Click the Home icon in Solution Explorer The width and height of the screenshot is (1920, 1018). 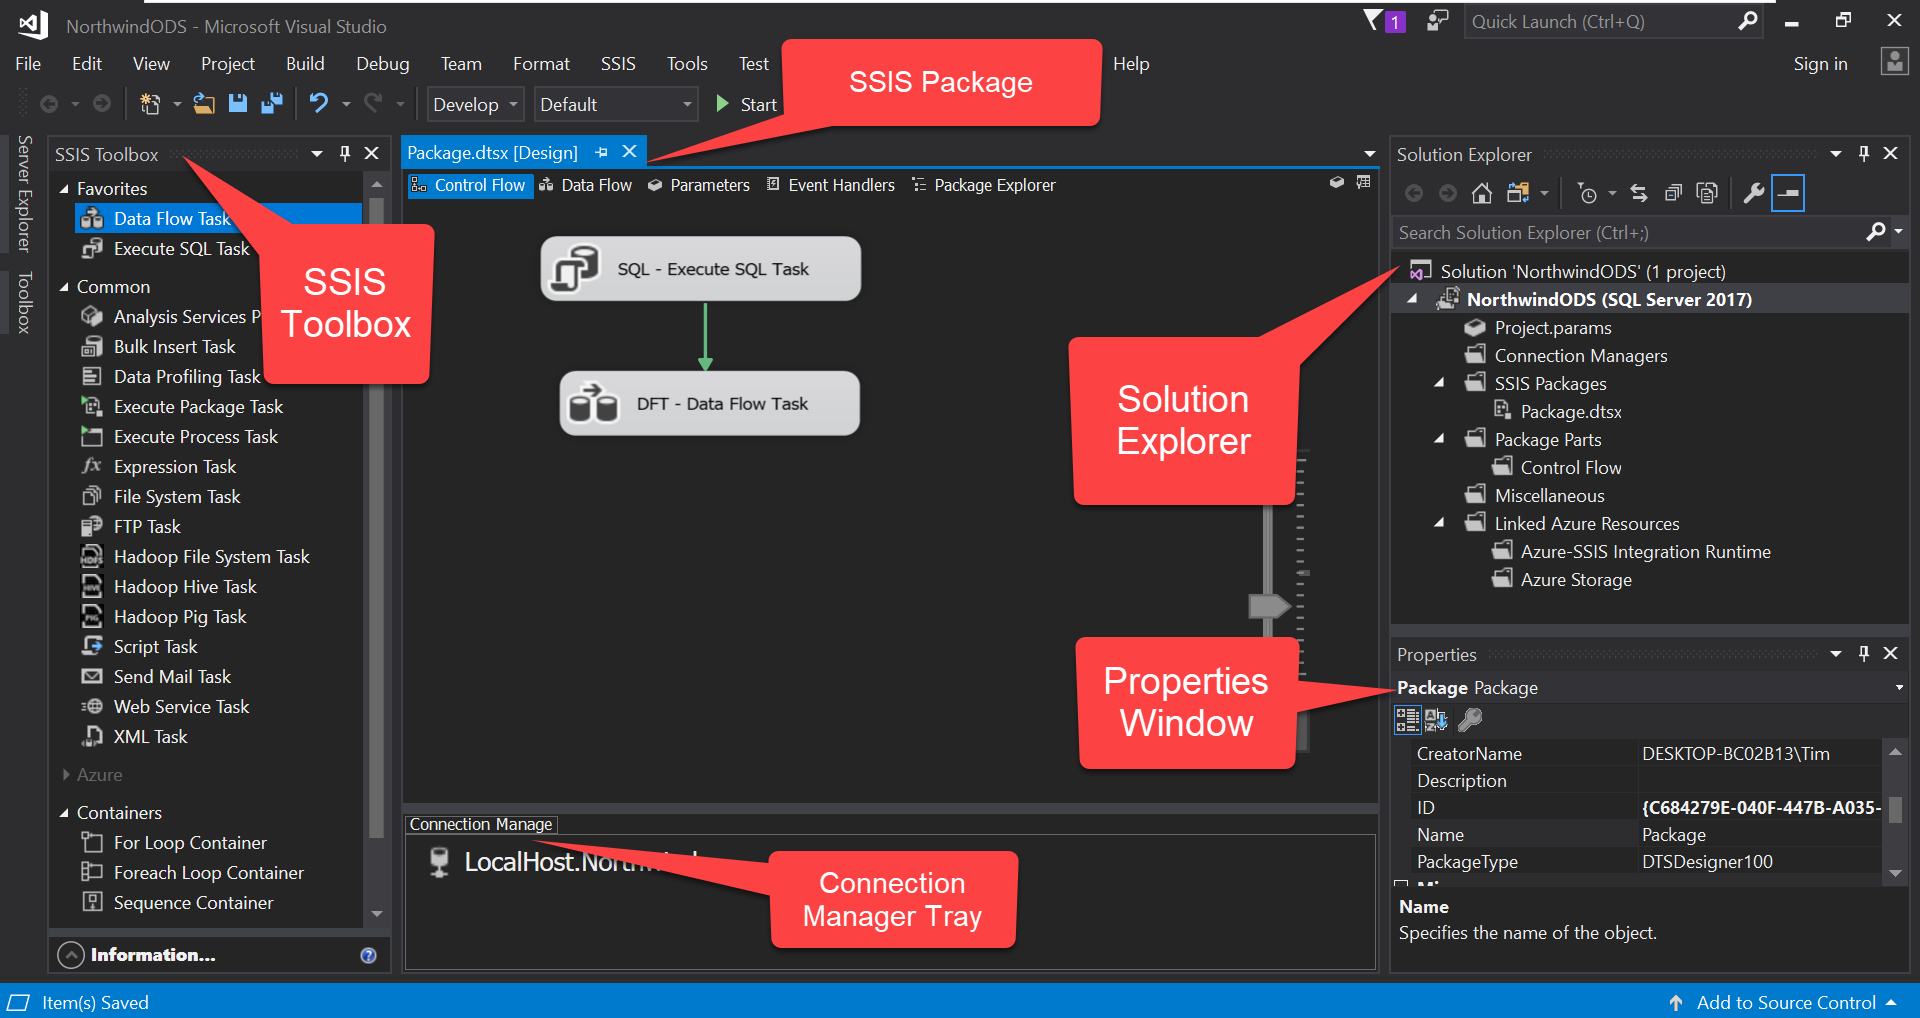[x=1482, y=193]
